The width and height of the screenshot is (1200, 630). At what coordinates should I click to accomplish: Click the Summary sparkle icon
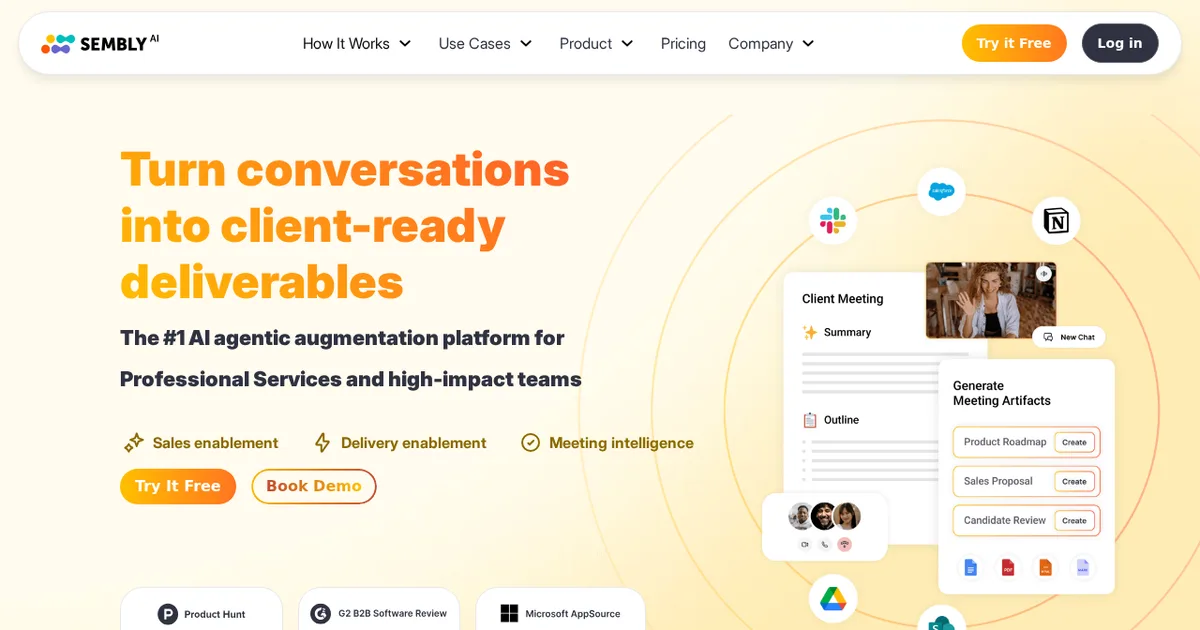(810, 332)
